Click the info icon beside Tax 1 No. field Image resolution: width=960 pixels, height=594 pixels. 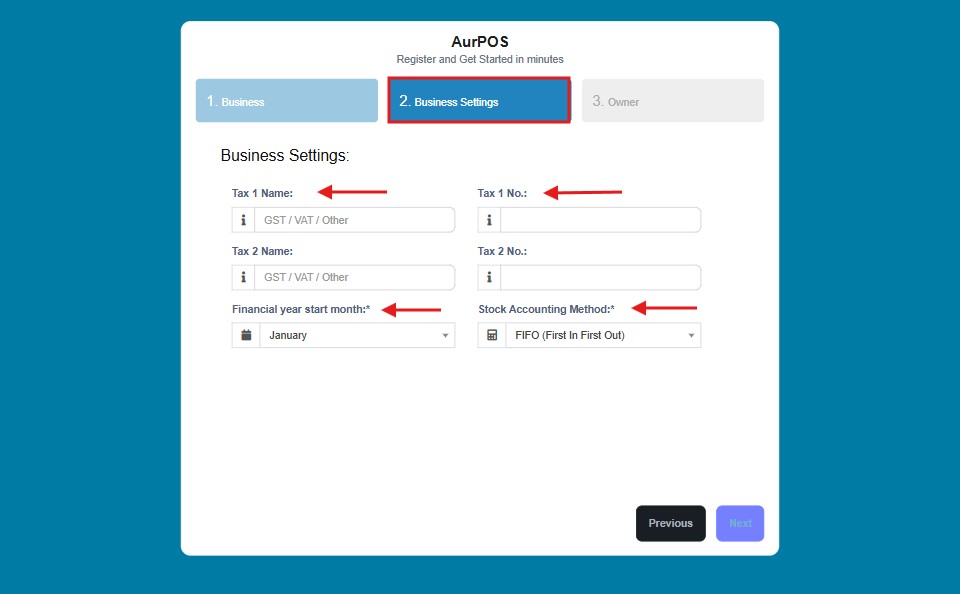pyautogui.click(x=489, y=220)
